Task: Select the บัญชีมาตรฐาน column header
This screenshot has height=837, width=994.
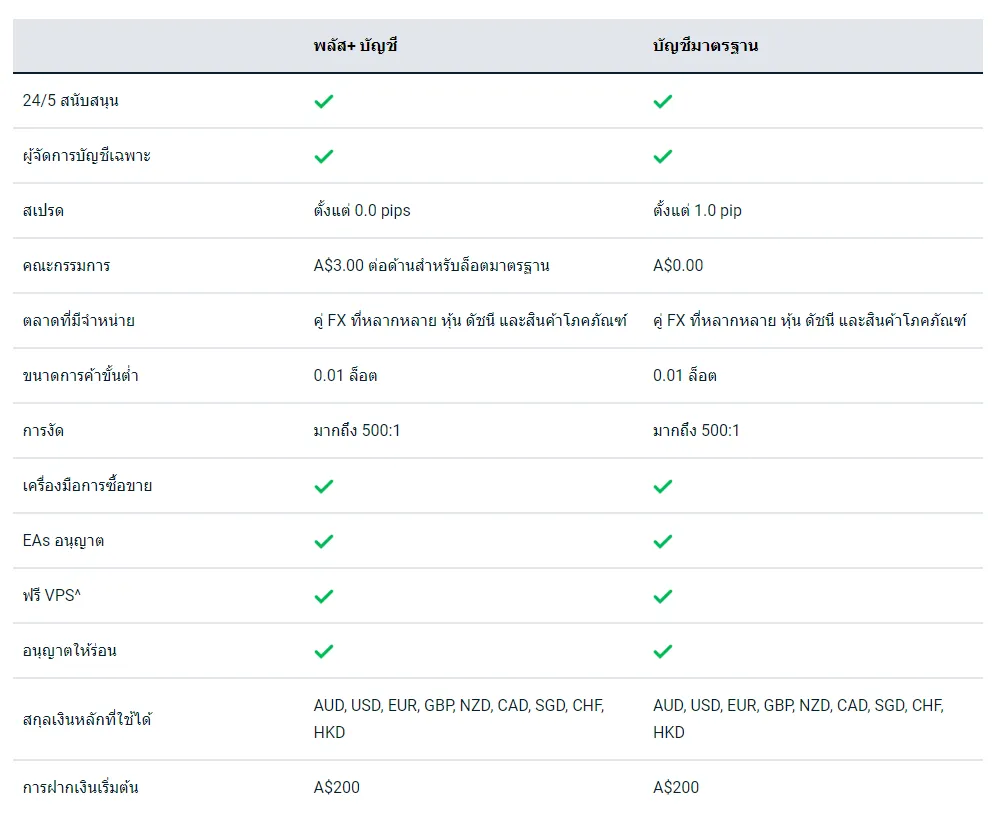Action: point(705,46)
